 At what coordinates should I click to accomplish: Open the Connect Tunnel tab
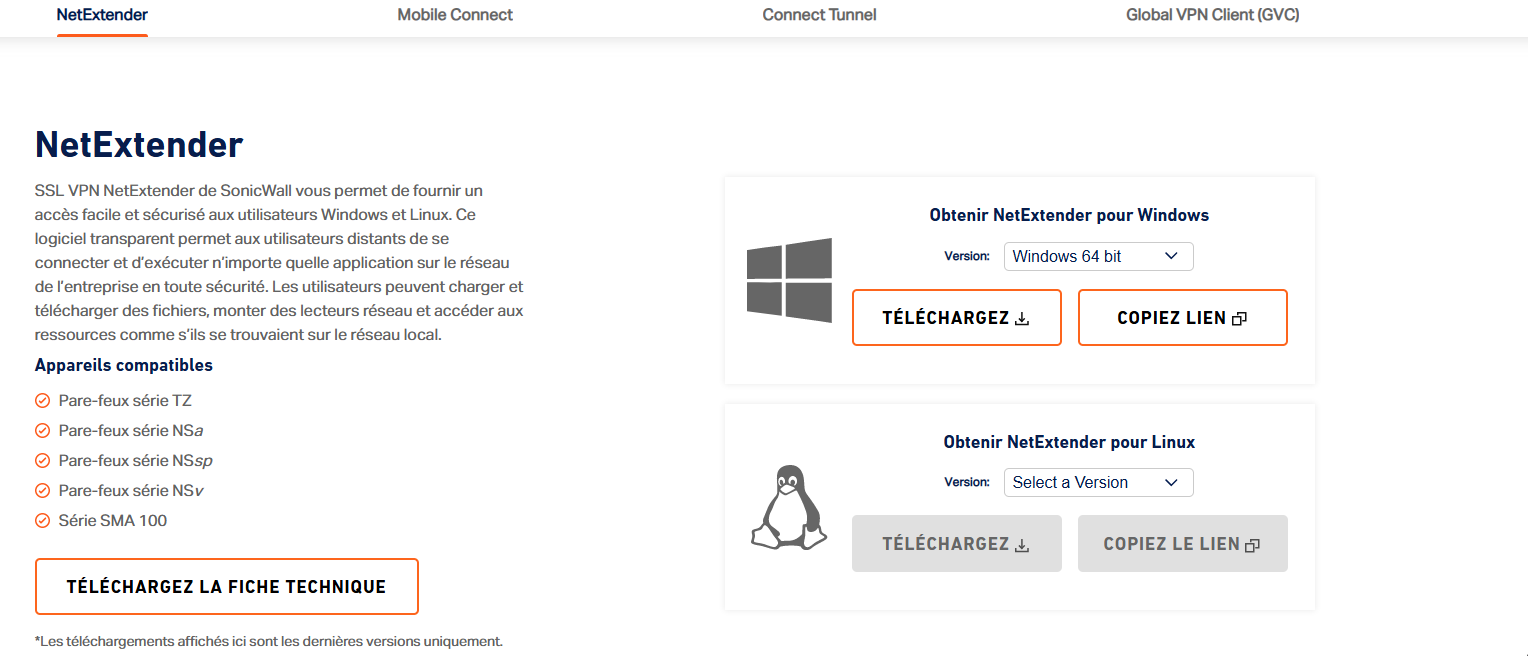819,15
